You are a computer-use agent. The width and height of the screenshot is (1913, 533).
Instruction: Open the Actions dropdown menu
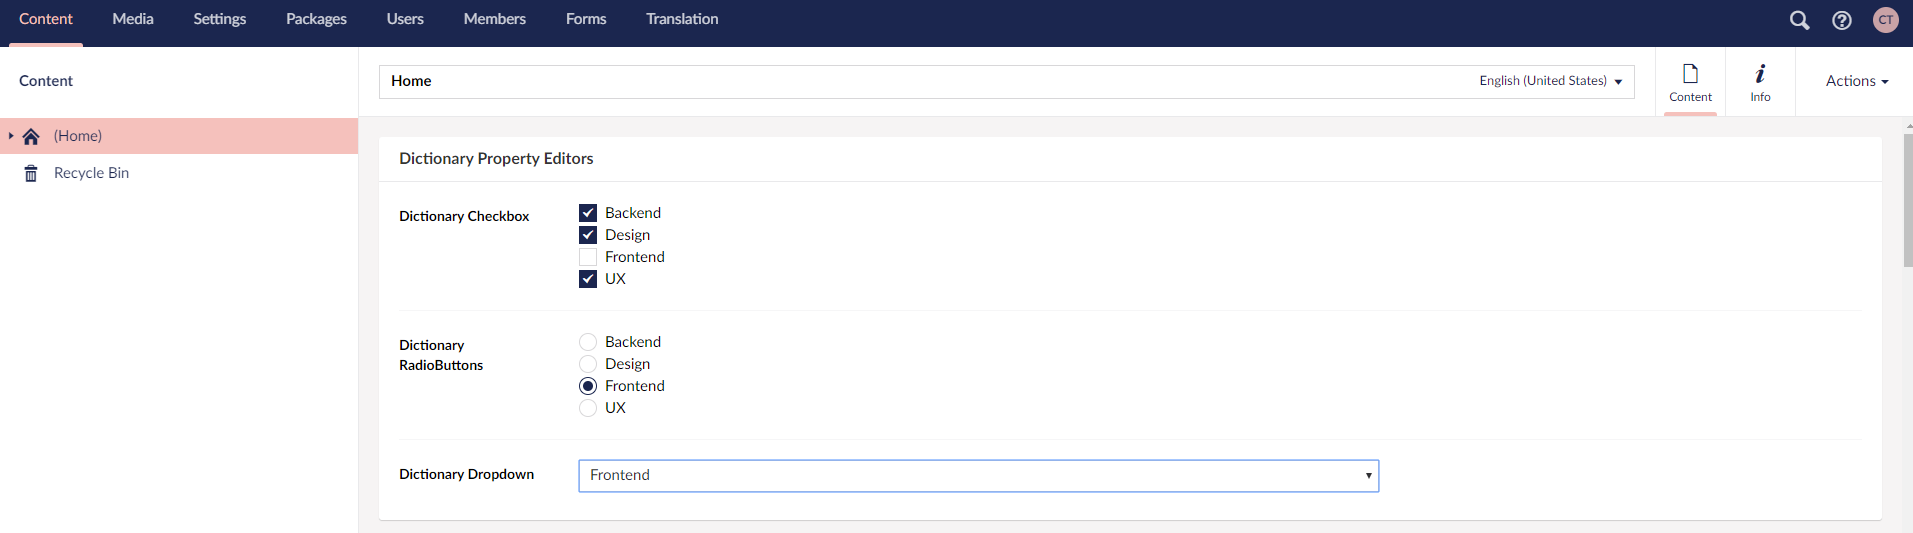pos(1857,81)
